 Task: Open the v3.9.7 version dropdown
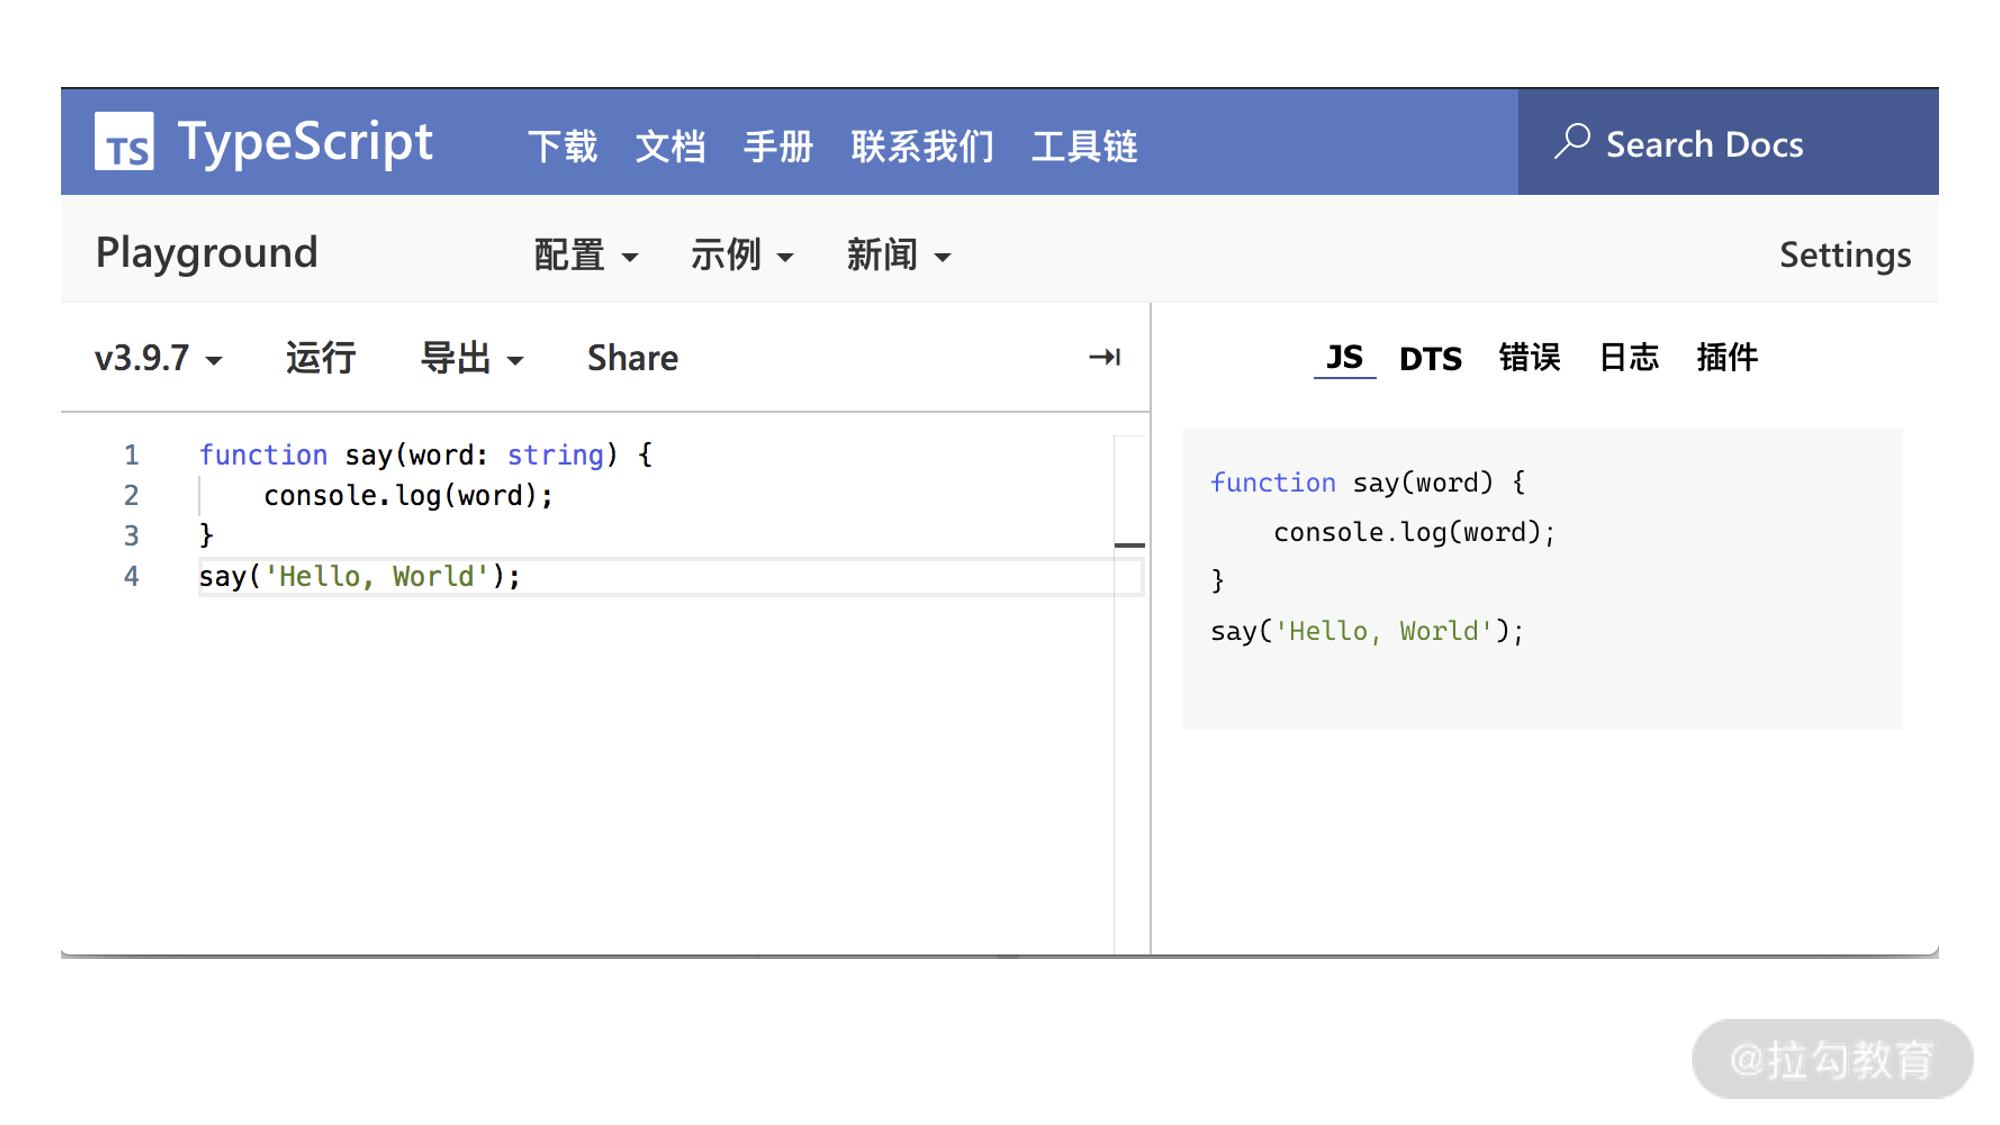click(158, 358)
